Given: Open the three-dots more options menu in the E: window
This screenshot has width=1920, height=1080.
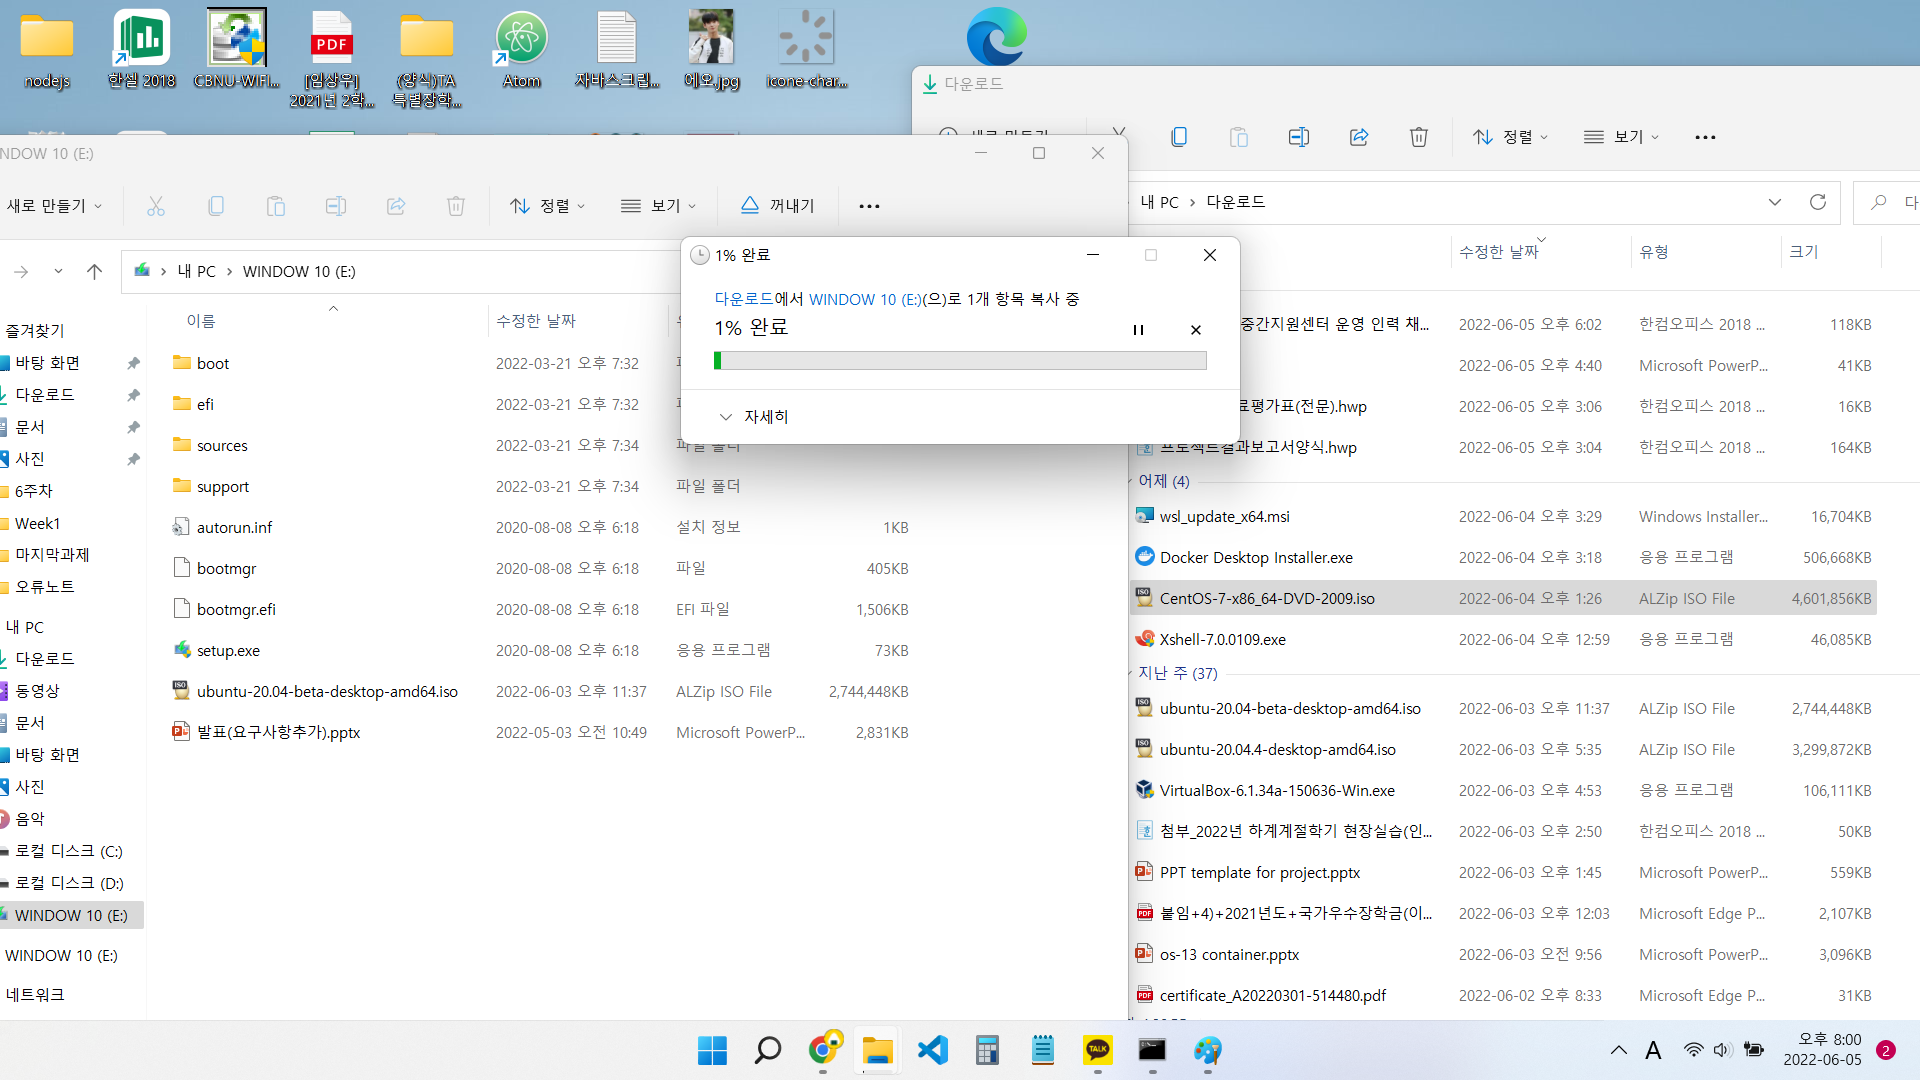Looking at the screenshot, I should click(869, 206).
